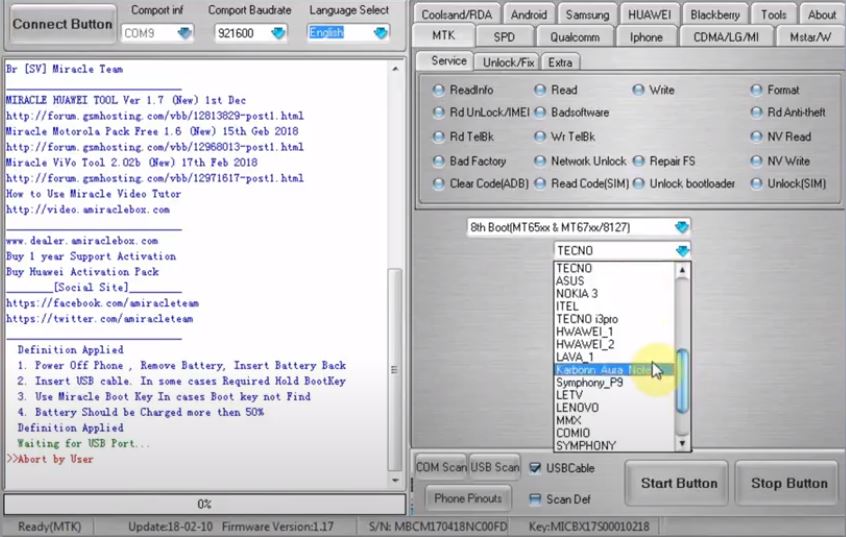Open the Phone Pinouts button

(x=468, y=498)
